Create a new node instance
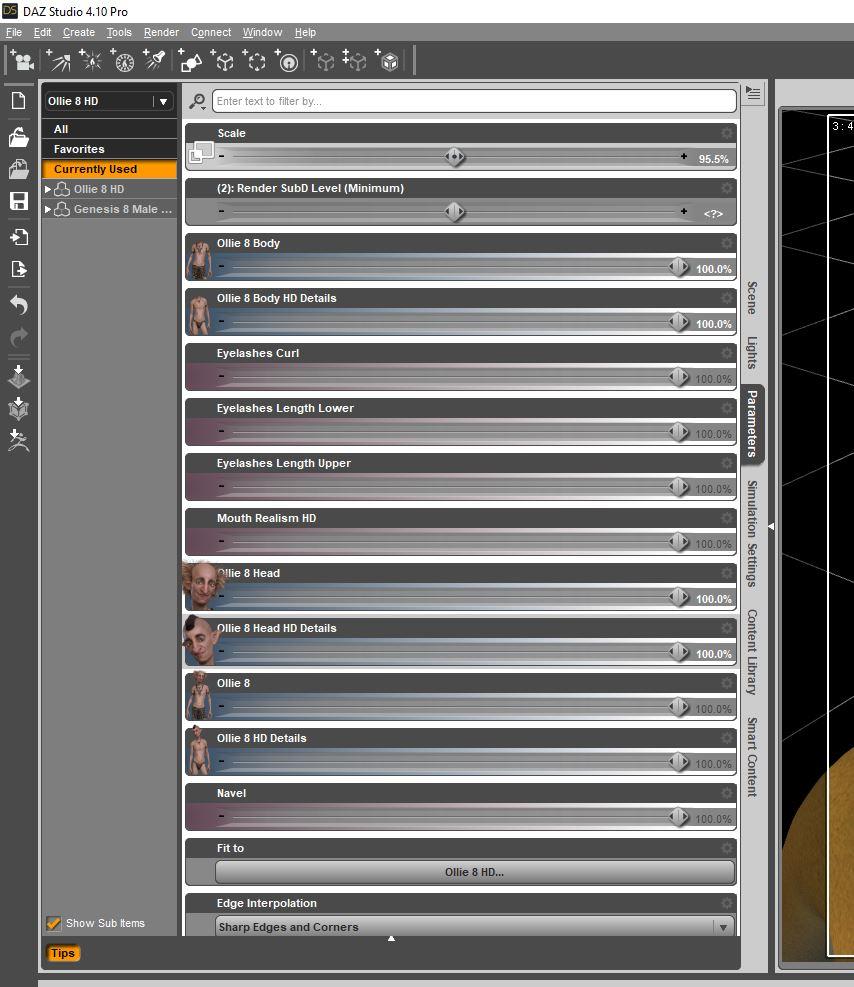 (x=323, y=60)
